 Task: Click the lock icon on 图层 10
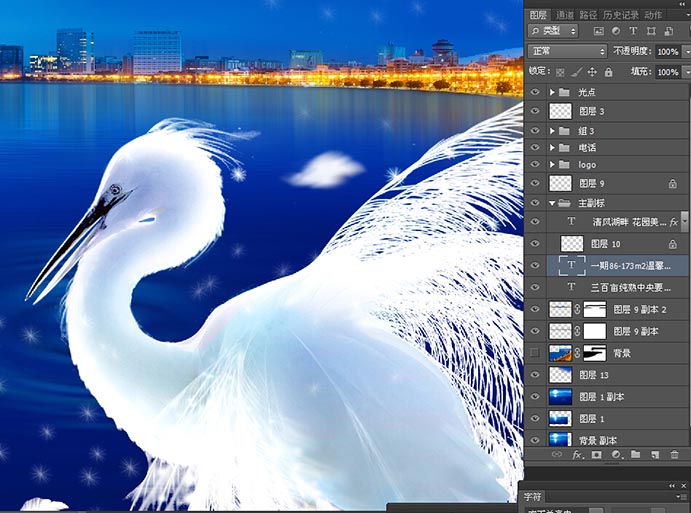[672, 244]
